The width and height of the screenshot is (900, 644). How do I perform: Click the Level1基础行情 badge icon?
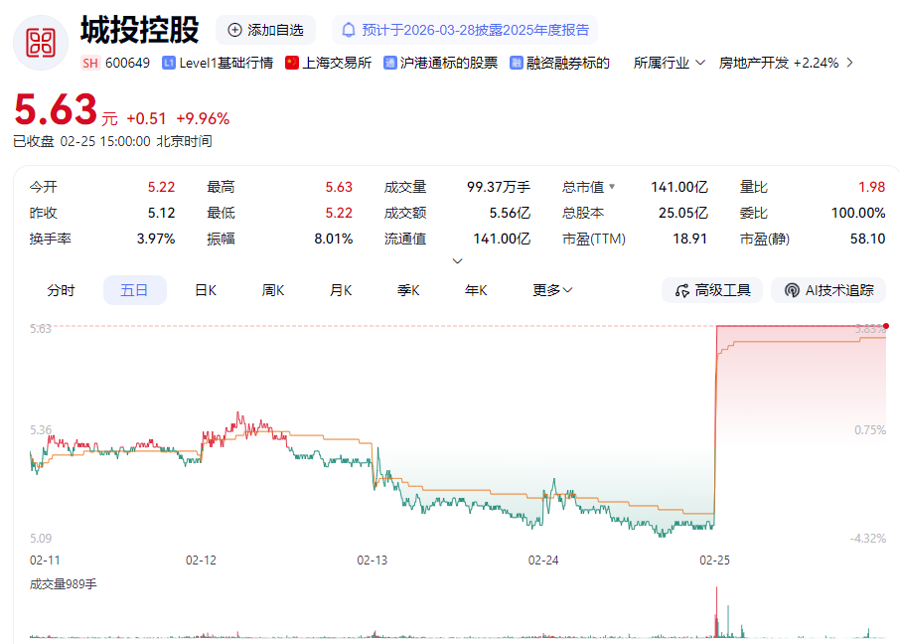(169, 63)
